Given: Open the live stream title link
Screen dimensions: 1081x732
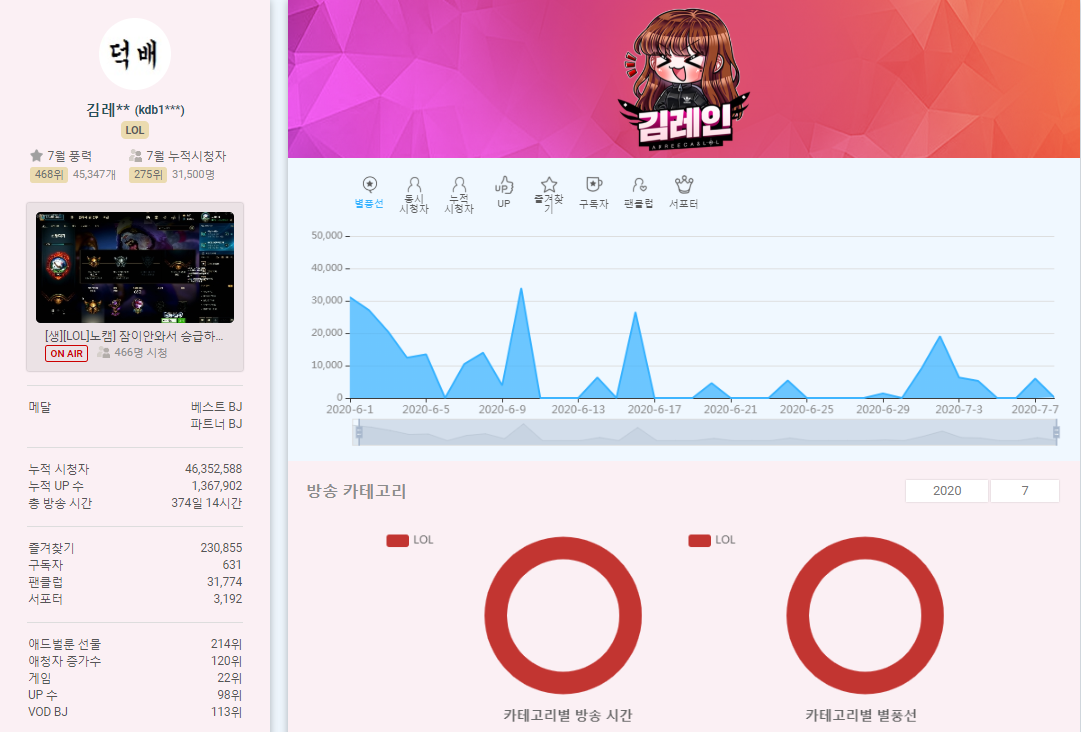Looking at the screenshot, I should coord(134,336).
